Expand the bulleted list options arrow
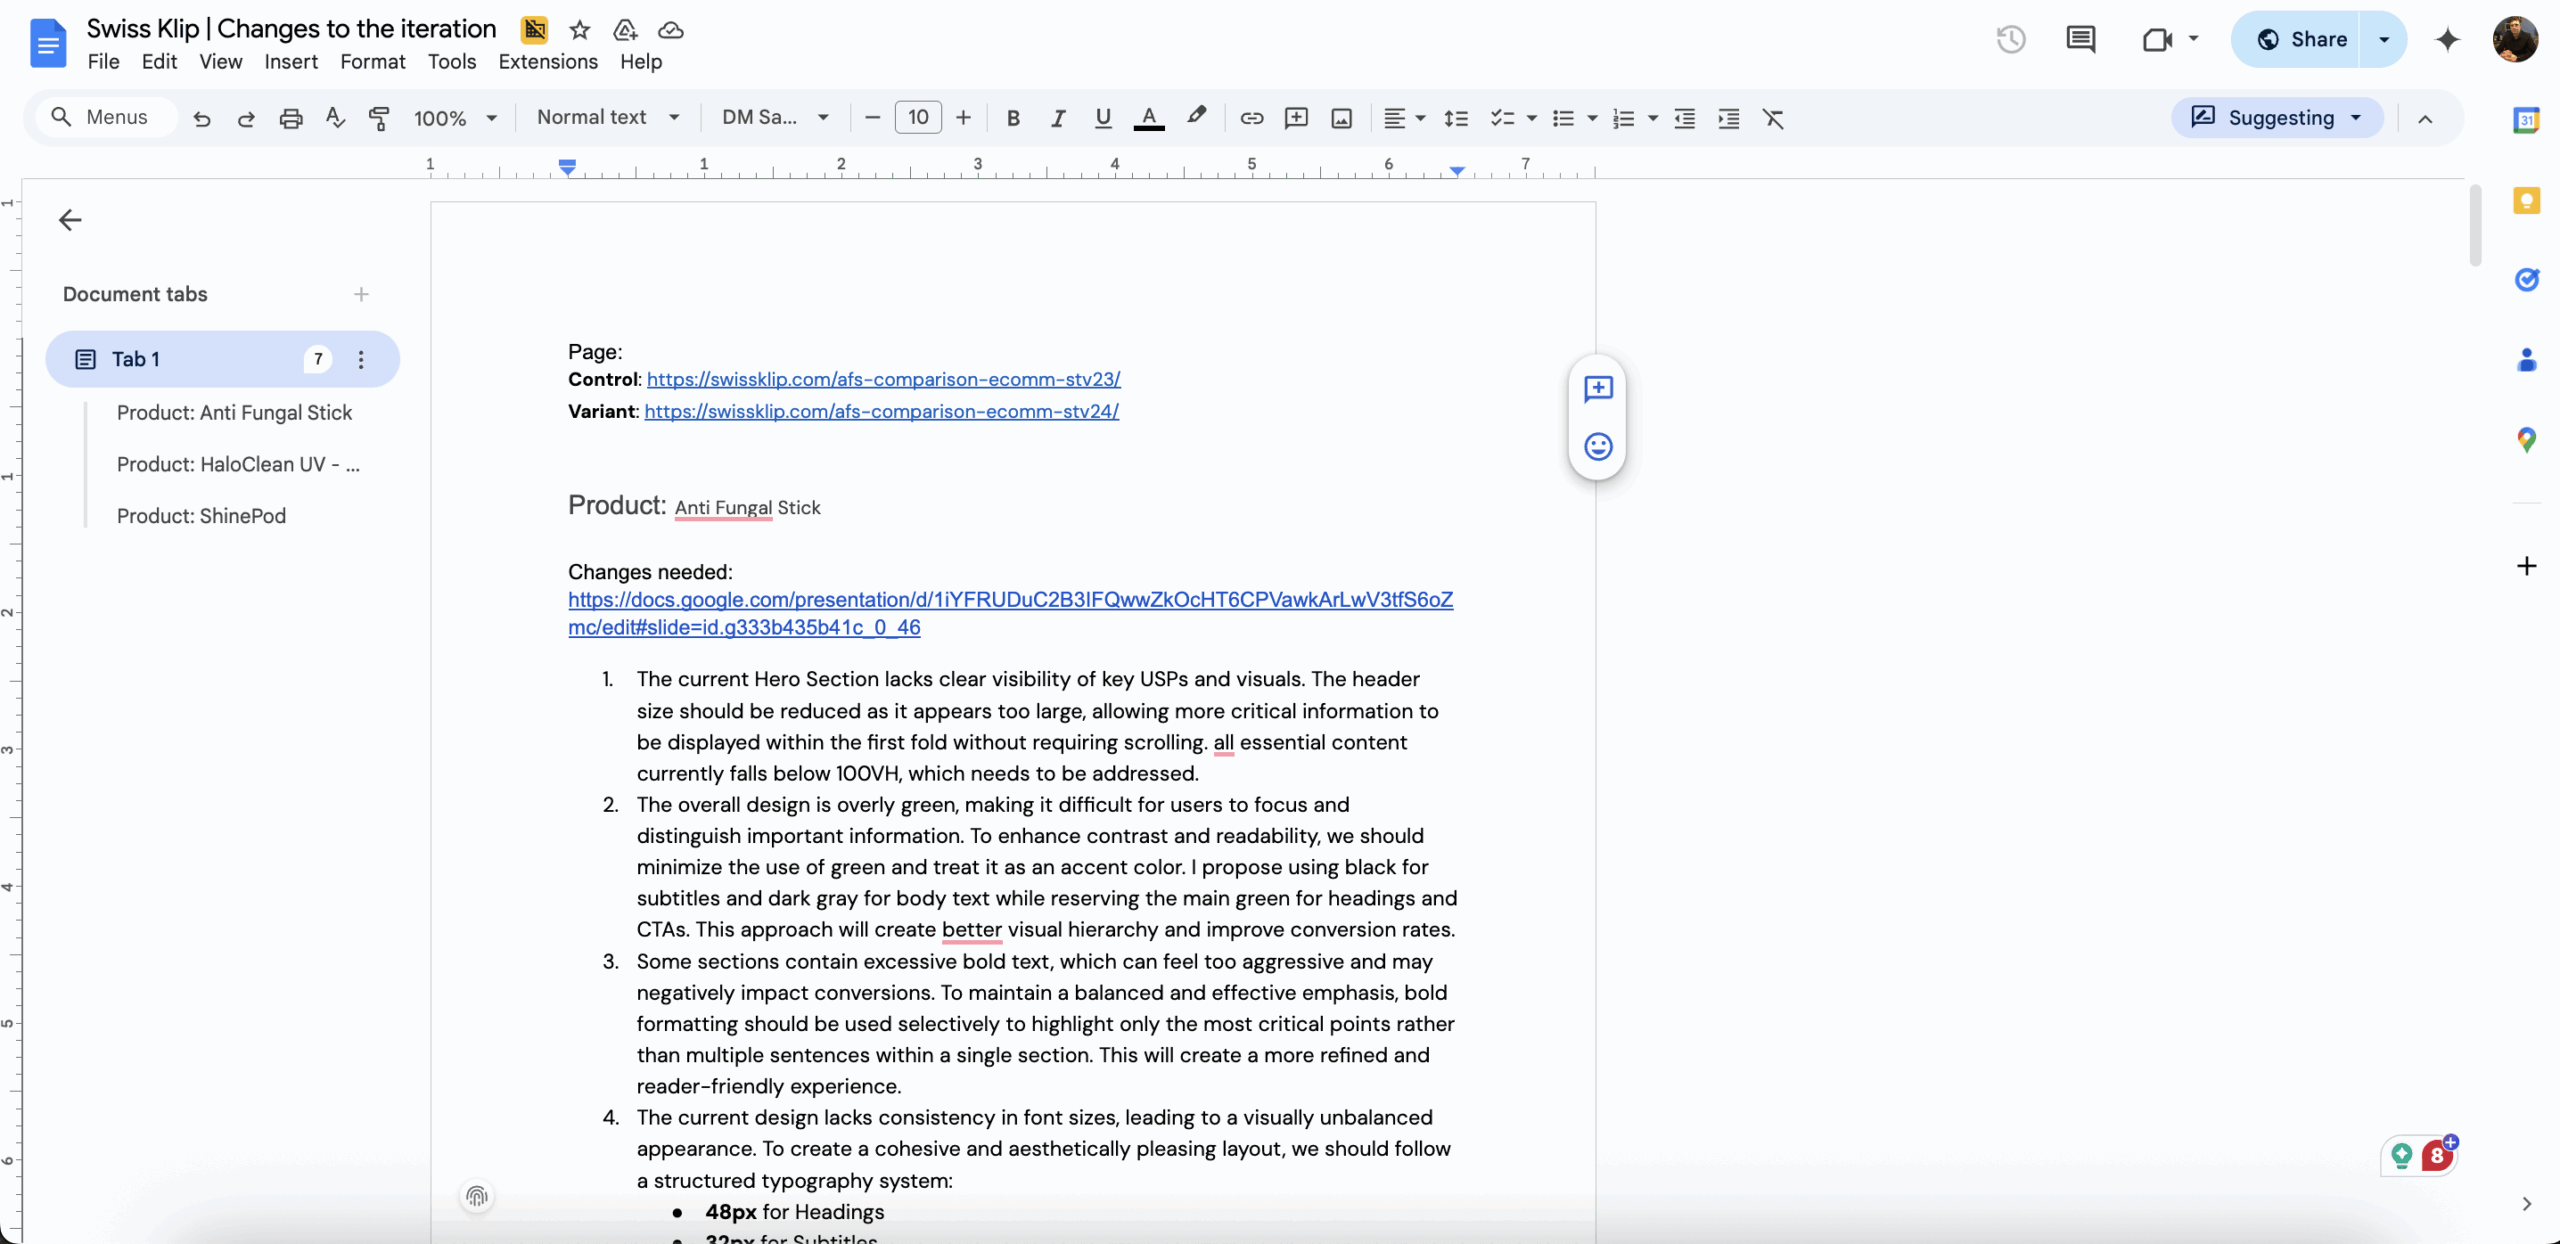Image resolution: width=2560 pixels, height=1244 pixels. point(1591,118)
